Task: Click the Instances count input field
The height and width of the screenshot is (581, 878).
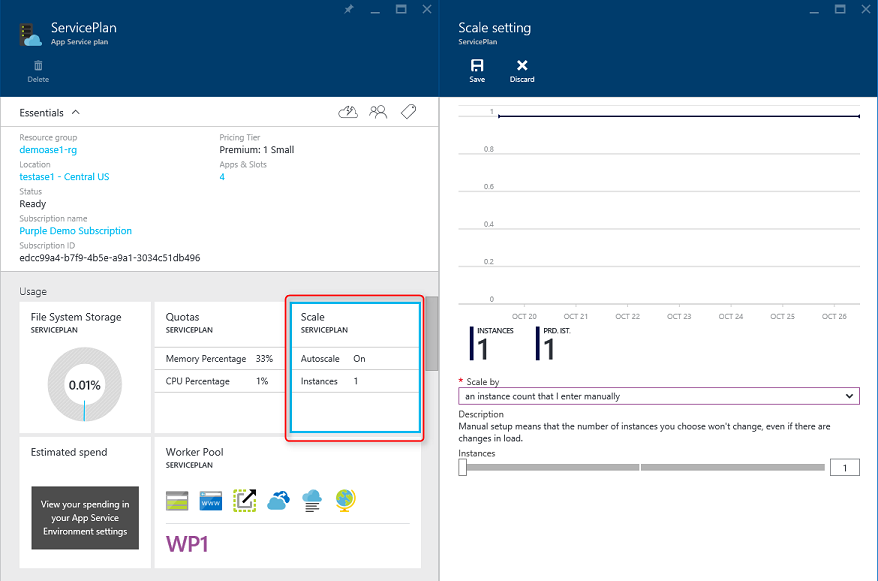Action: [845, 466]
